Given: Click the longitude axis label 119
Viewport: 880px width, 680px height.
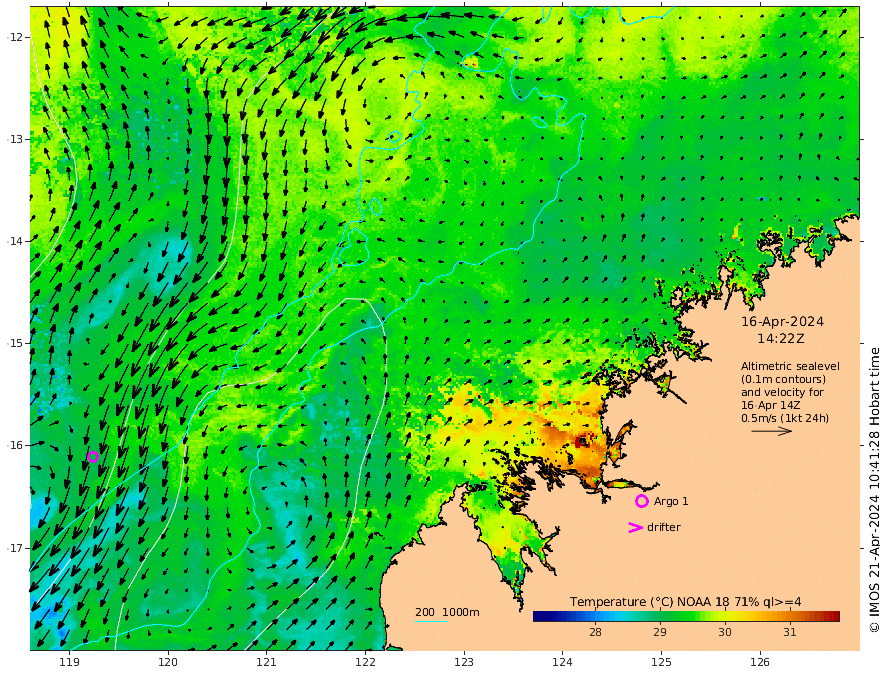Looking at the screenshot, I should (69, 663).
